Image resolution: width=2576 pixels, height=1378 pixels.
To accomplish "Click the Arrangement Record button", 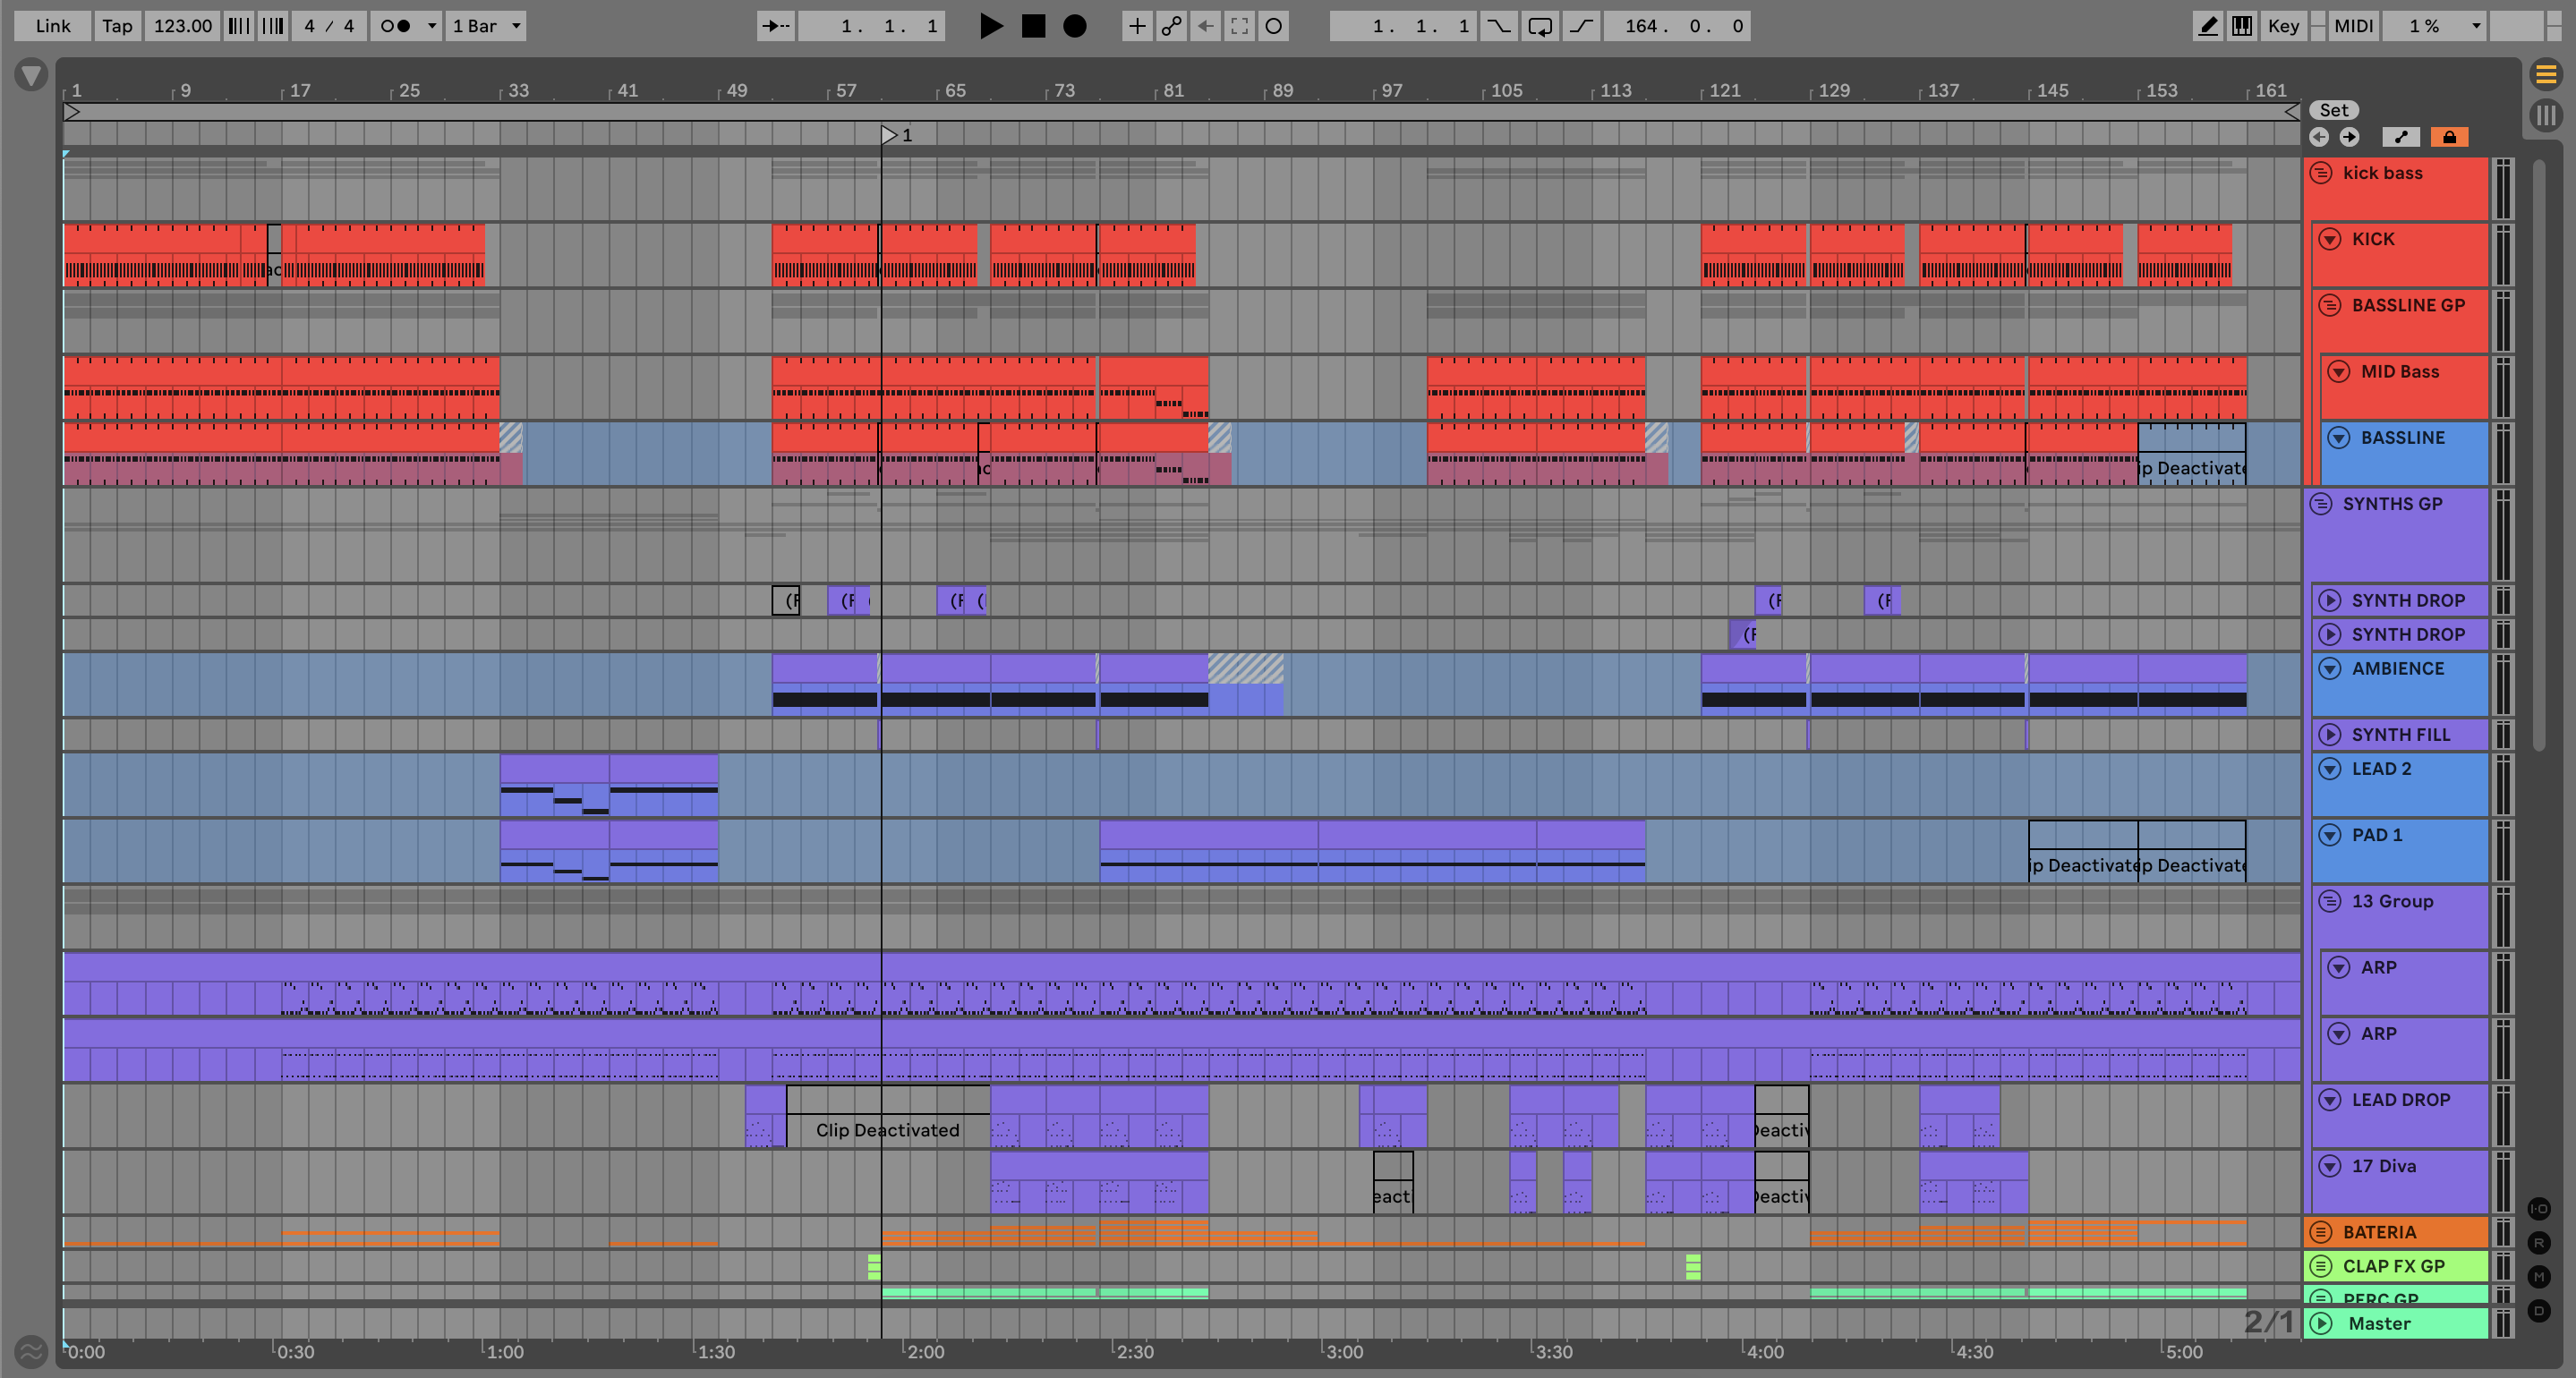I will point(1074,26).
